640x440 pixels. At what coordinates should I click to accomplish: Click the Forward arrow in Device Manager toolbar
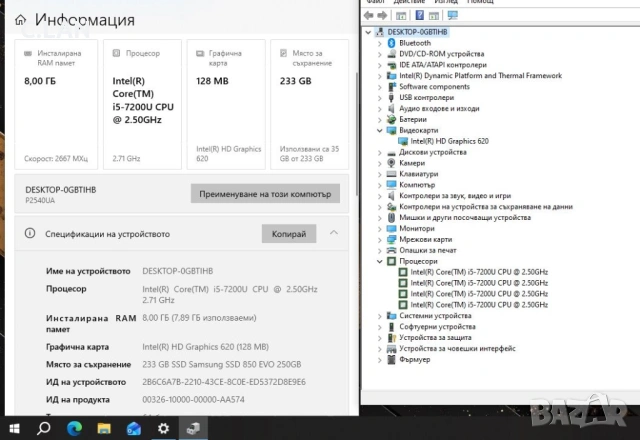382,16
